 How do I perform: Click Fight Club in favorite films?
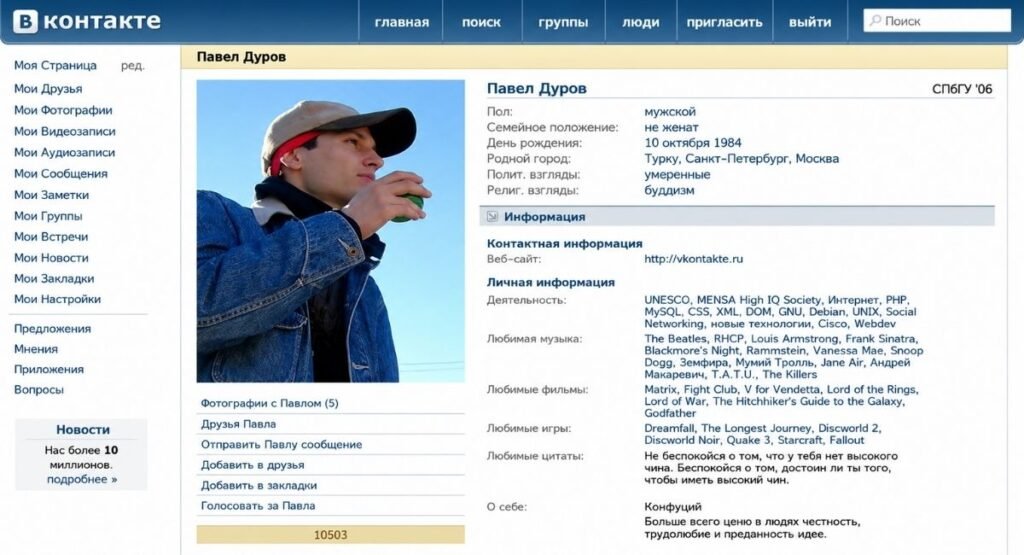point(710,390)
